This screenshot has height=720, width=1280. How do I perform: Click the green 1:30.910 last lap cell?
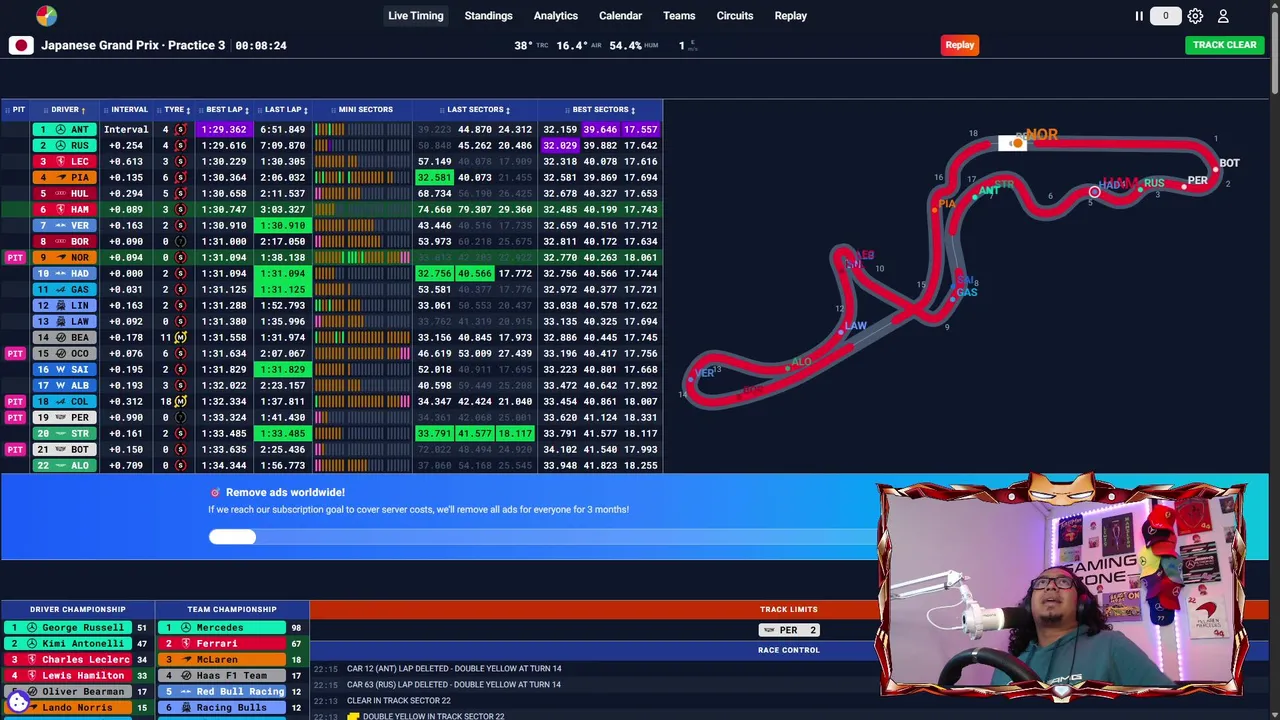point(282,225)
